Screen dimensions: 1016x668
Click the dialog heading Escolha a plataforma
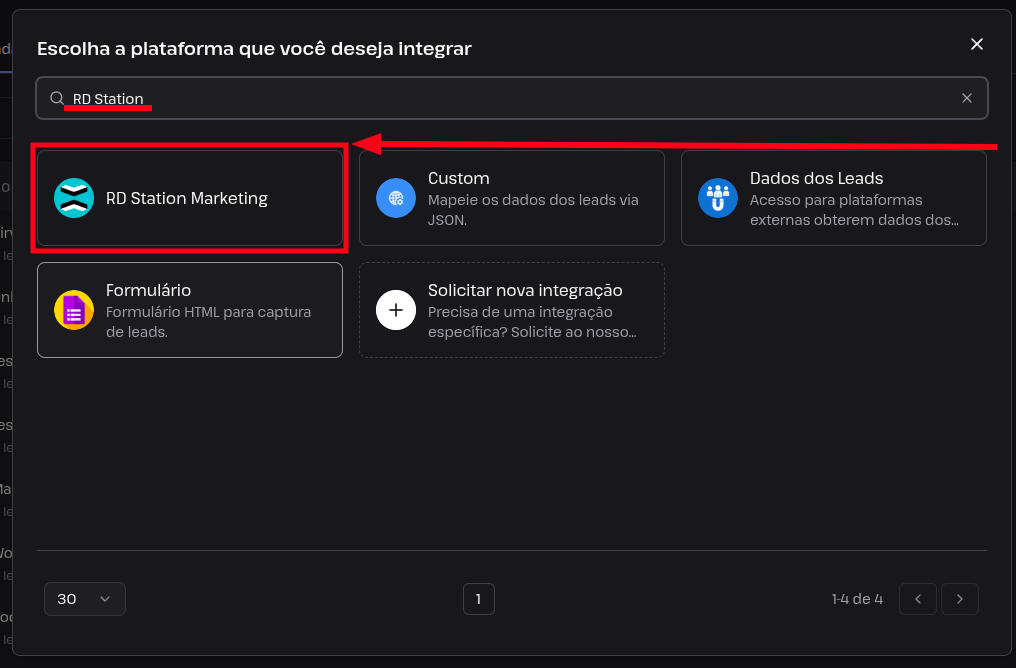pyautogui.click(x=254, y=49)
